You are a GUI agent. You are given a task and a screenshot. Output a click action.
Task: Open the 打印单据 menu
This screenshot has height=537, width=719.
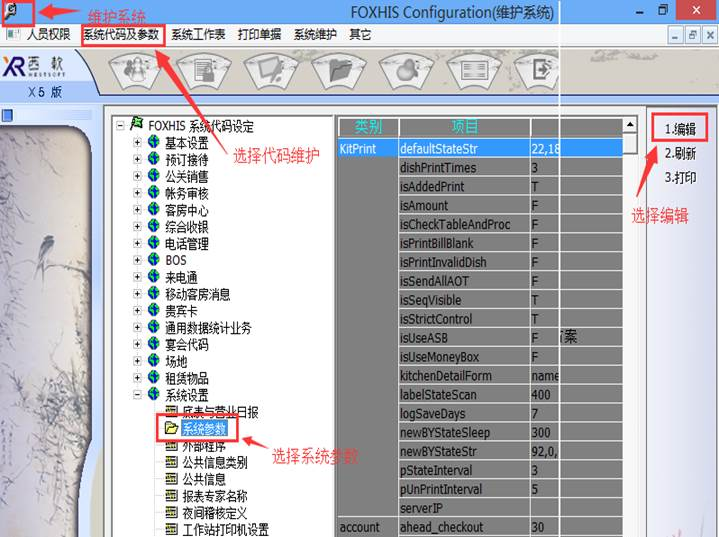pos(259,34)
